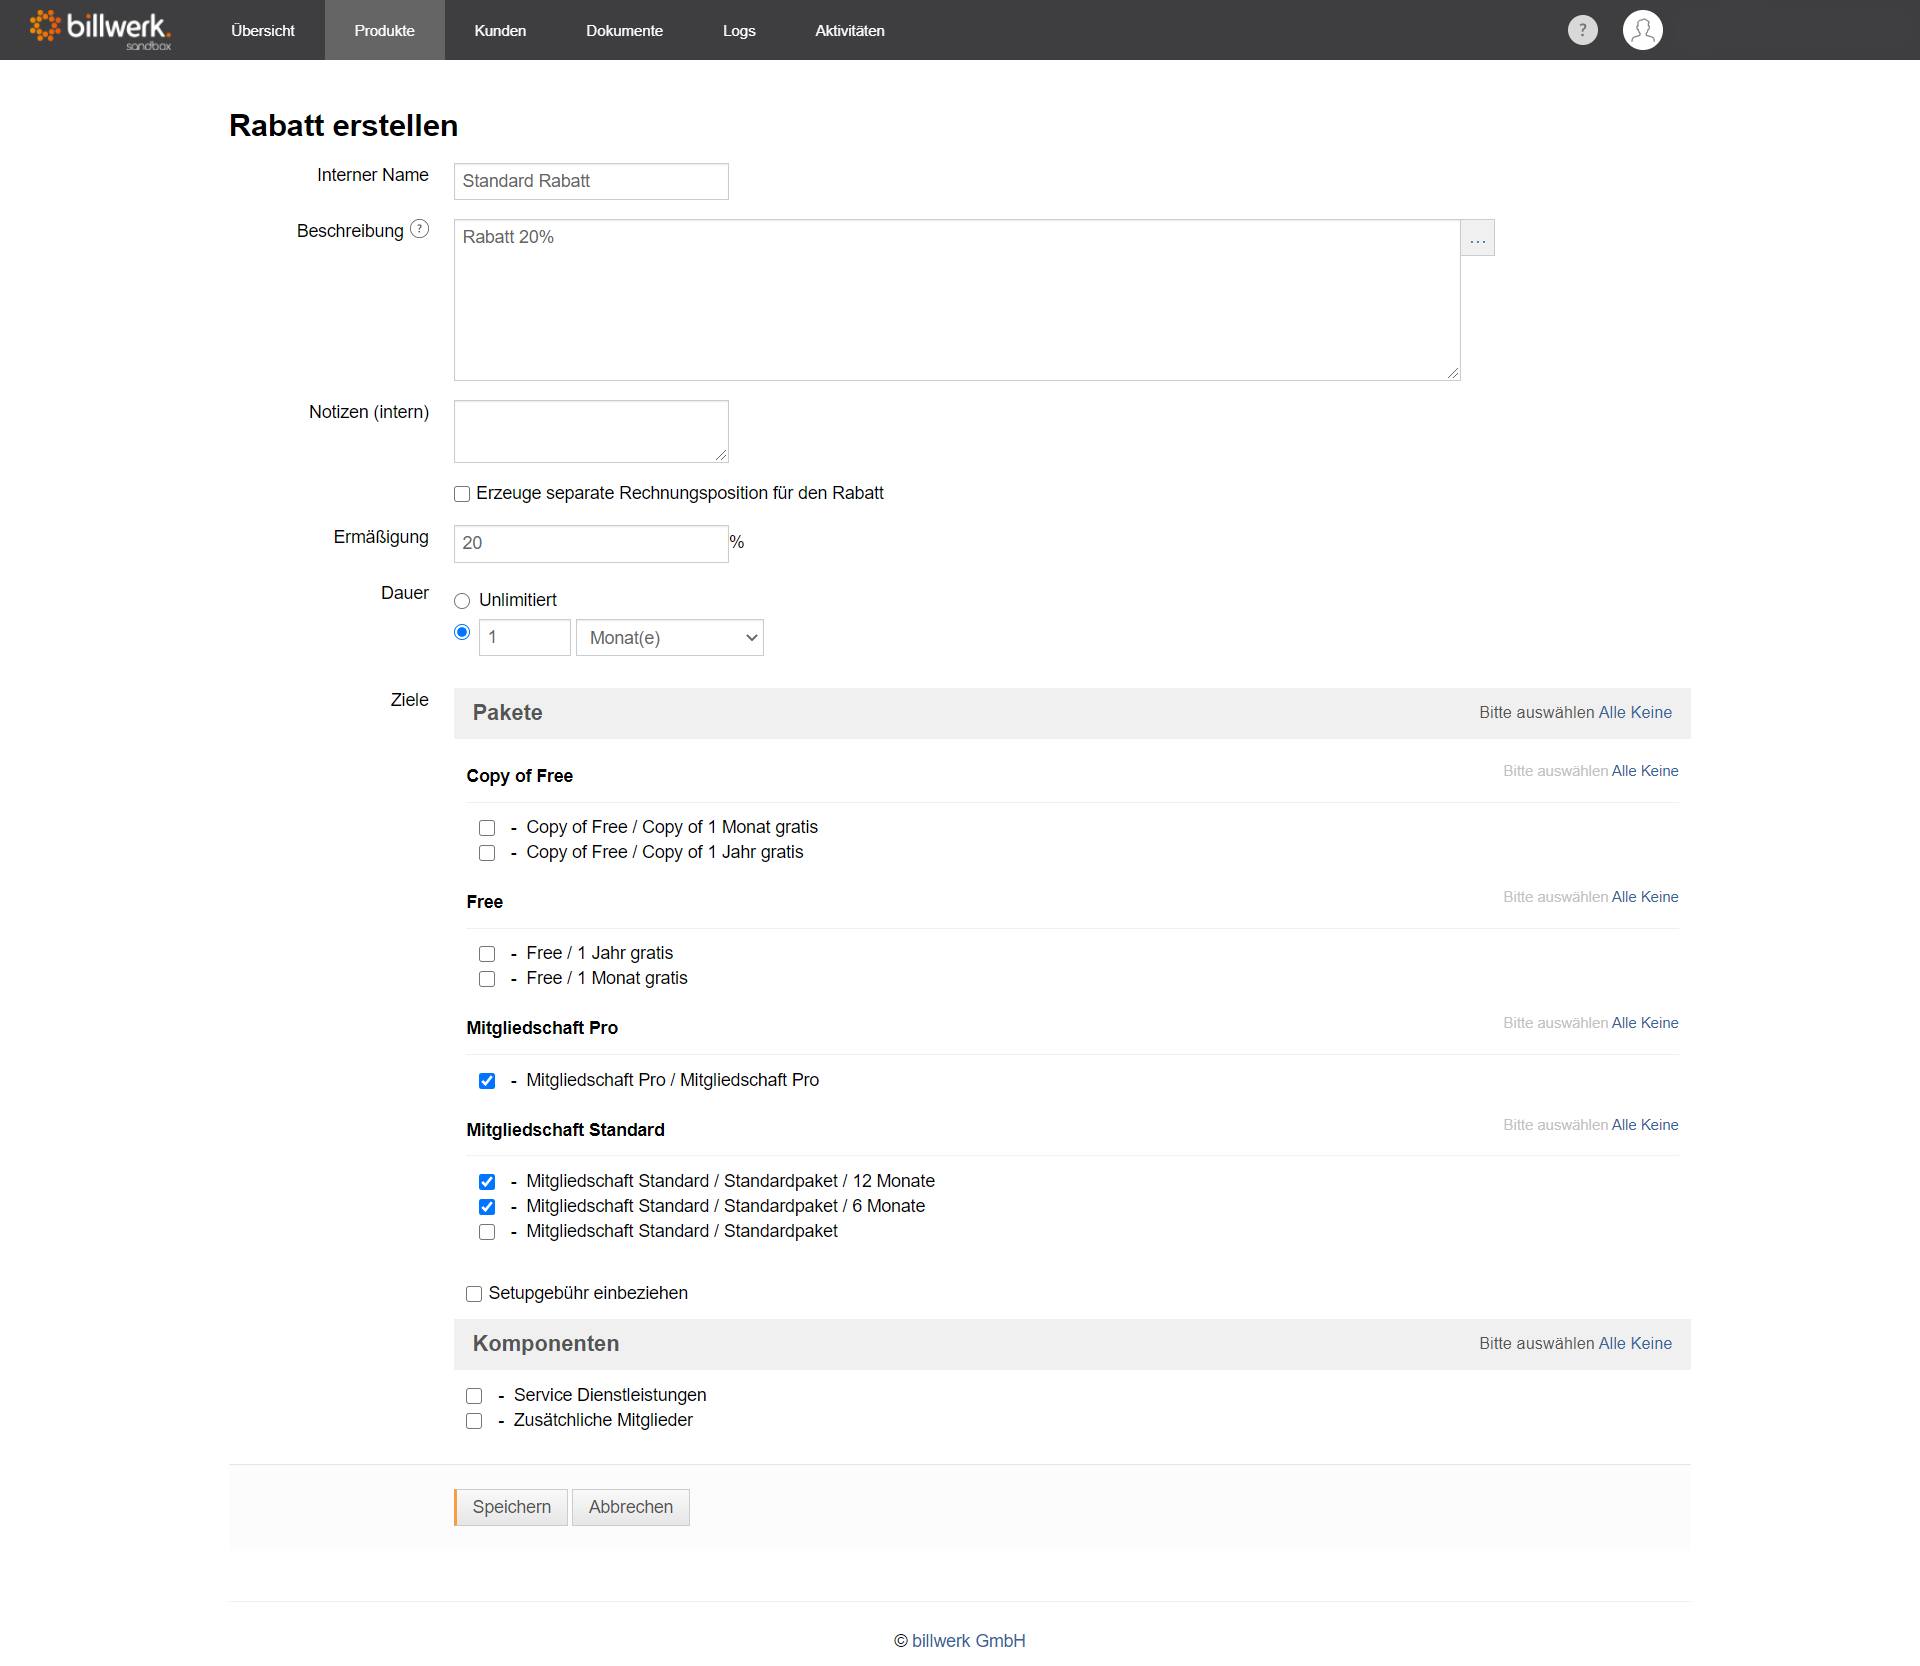Viewport: 1920px width, 1666px height.
Task: Uncheck Standardpaket / 6 Monate
Action: 487,1207
